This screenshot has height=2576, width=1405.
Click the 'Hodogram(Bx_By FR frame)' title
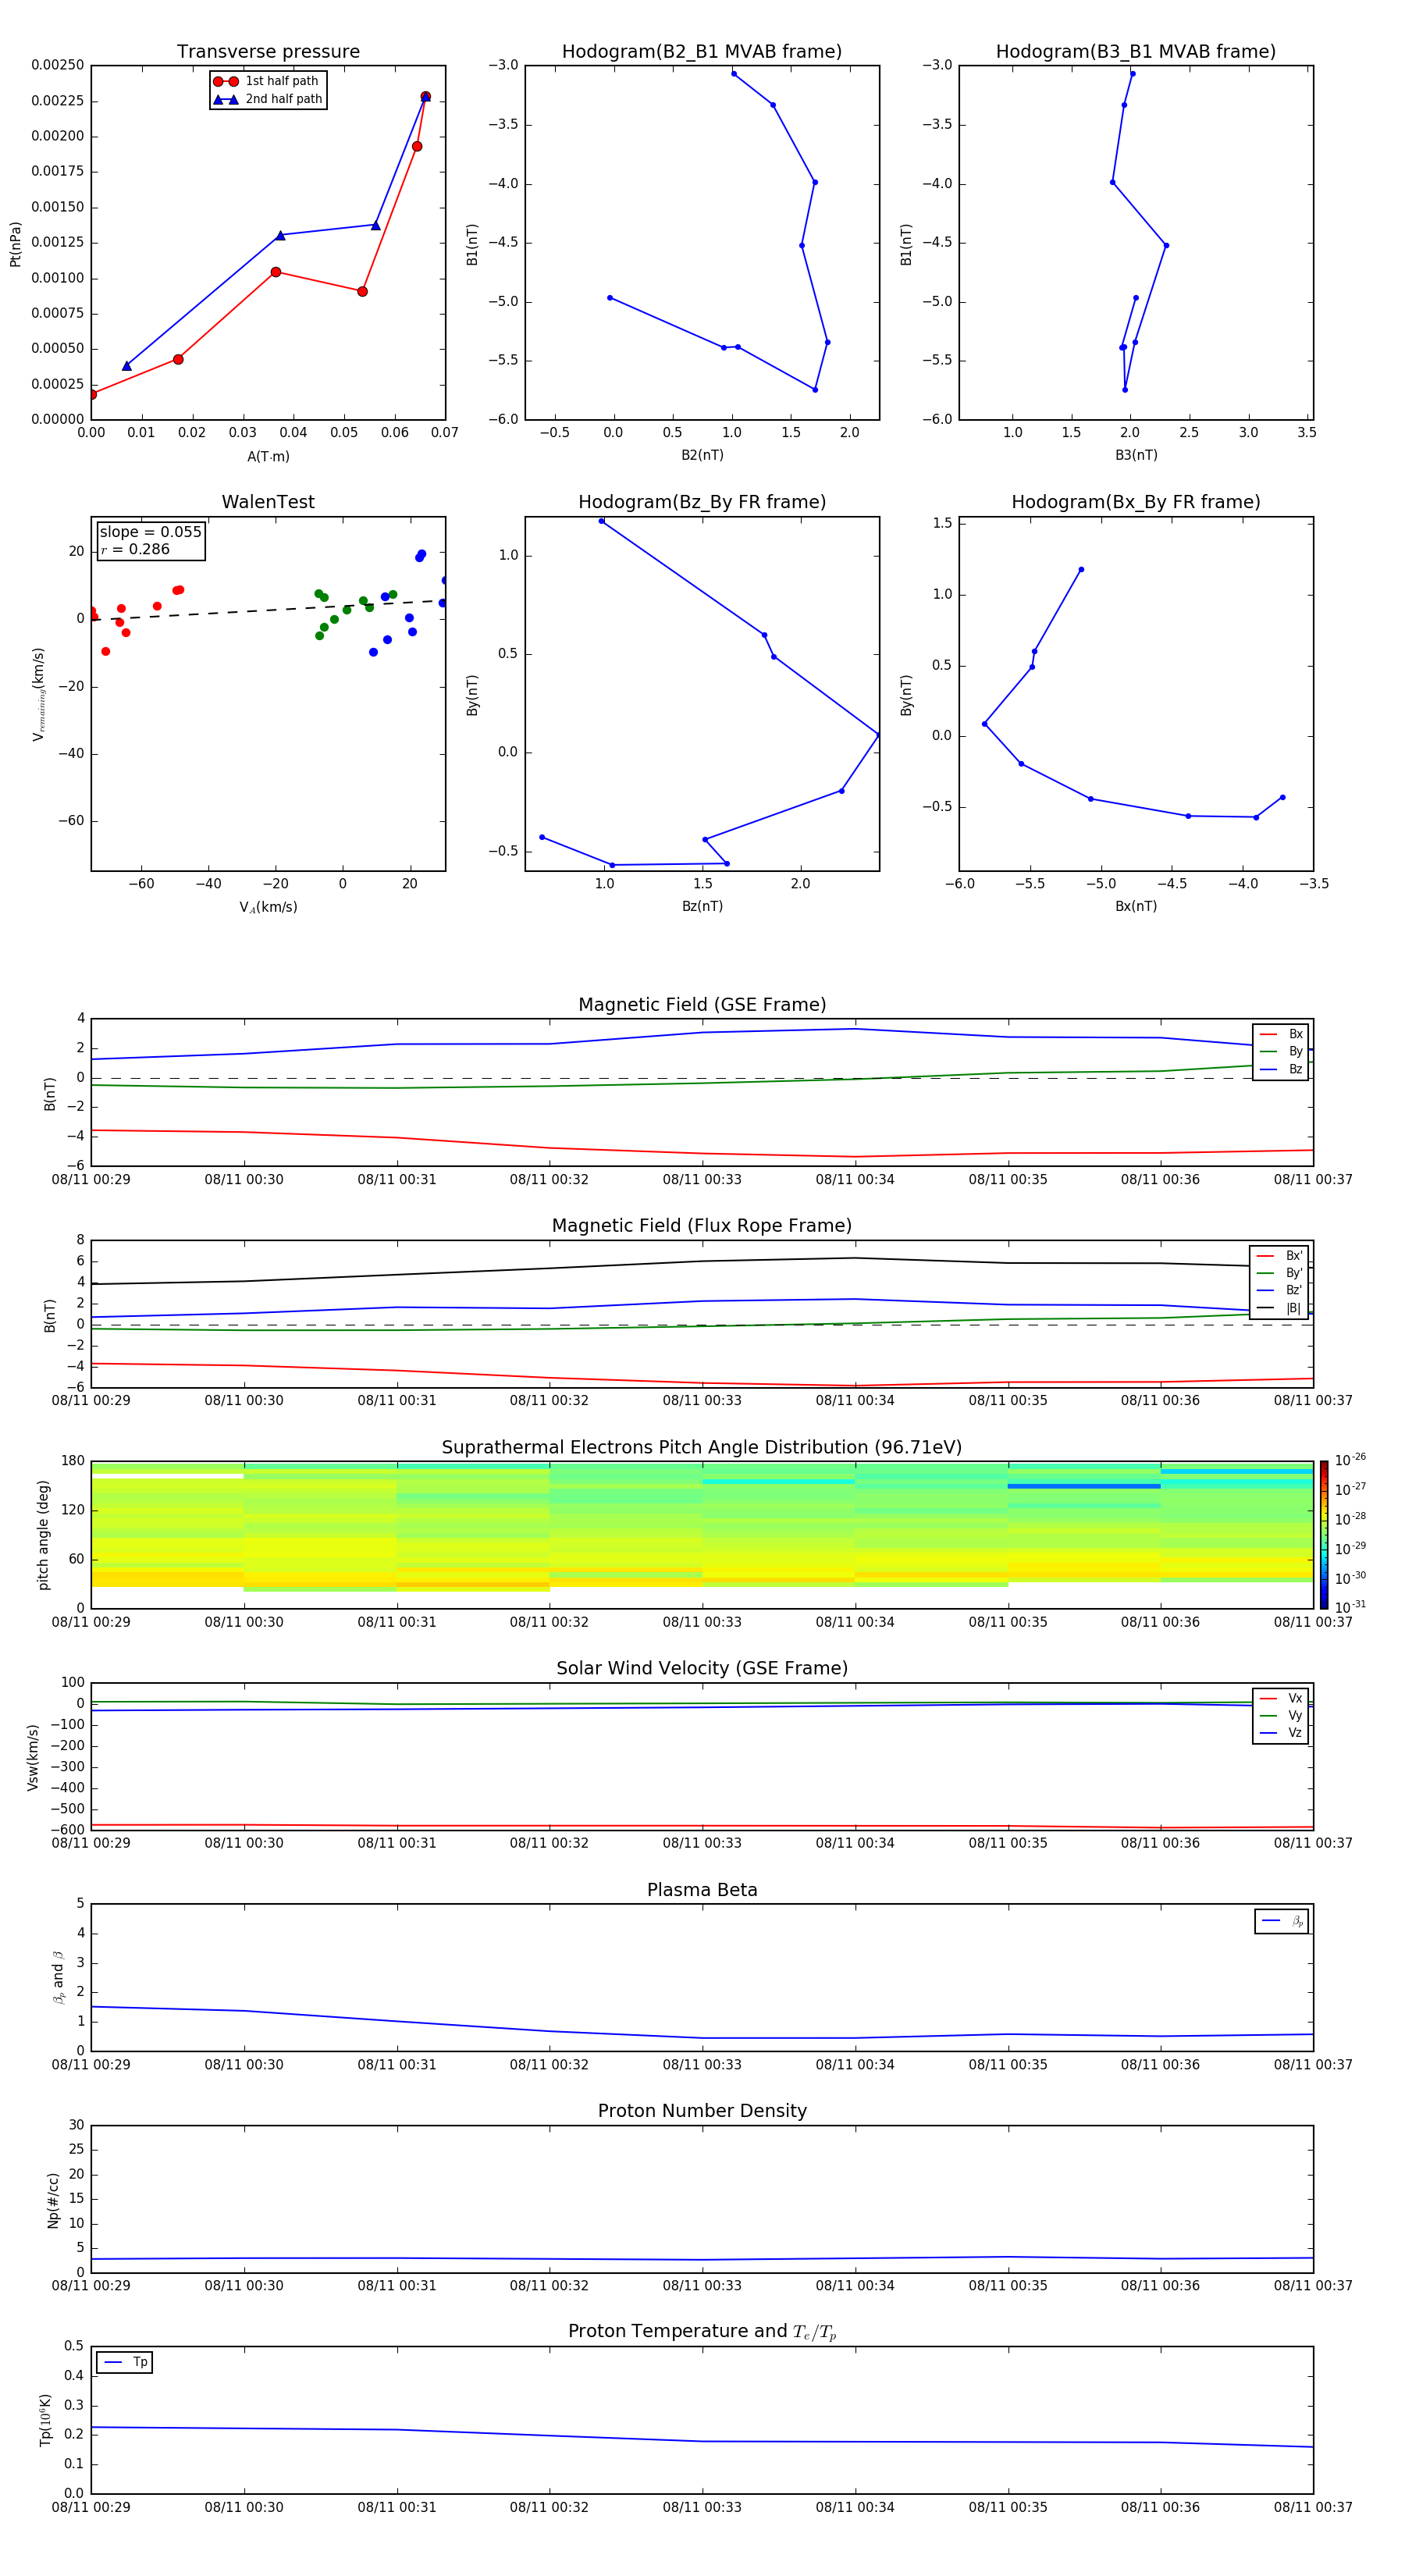1136,502
